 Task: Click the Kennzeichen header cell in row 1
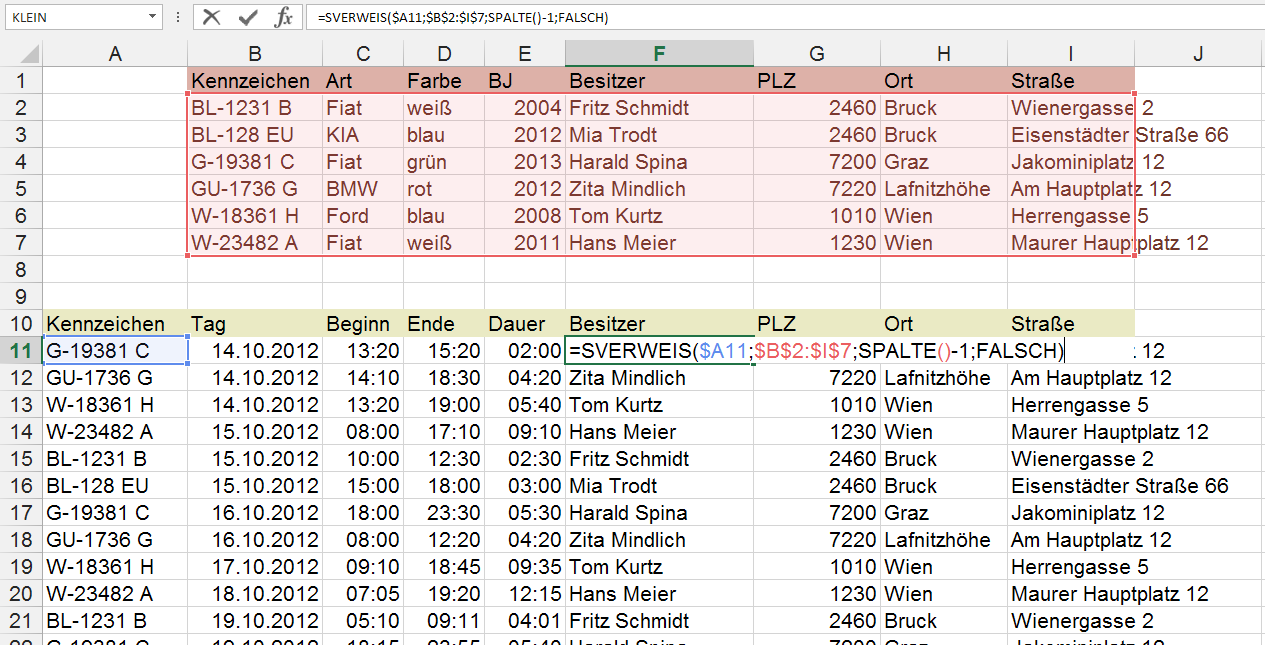(x=254, y=81)
